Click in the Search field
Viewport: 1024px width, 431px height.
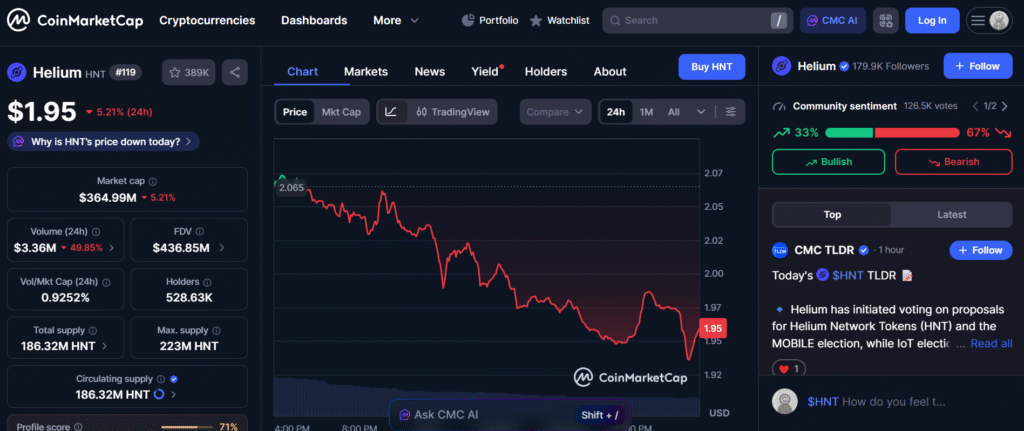(x=697, y=20)
